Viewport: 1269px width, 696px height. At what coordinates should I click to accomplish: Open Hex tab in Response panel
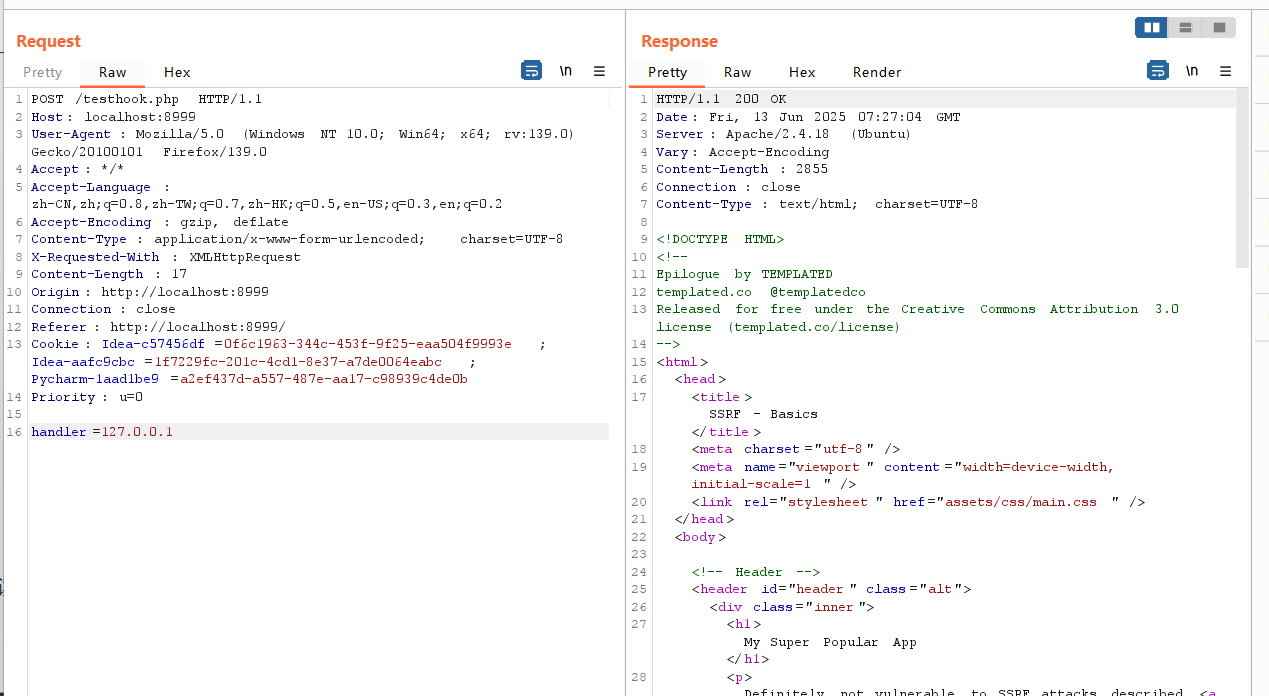pyautogui.click(x=802, y=72)
